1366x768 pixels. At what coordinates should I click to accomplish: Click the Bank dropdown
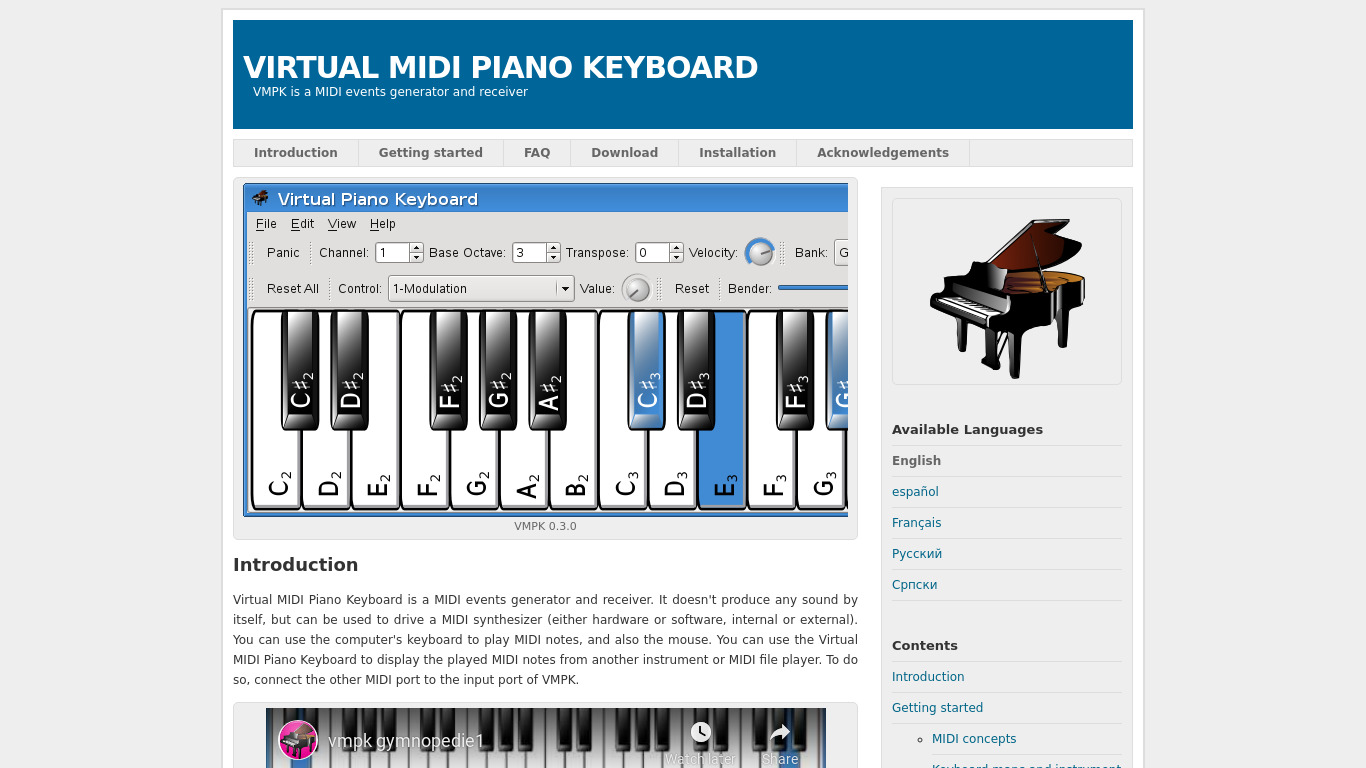coord(841,253)
